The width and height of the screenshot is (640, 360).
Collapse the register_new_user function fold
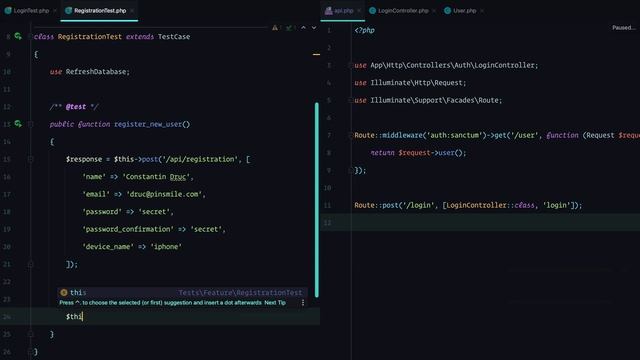[31, 124]
